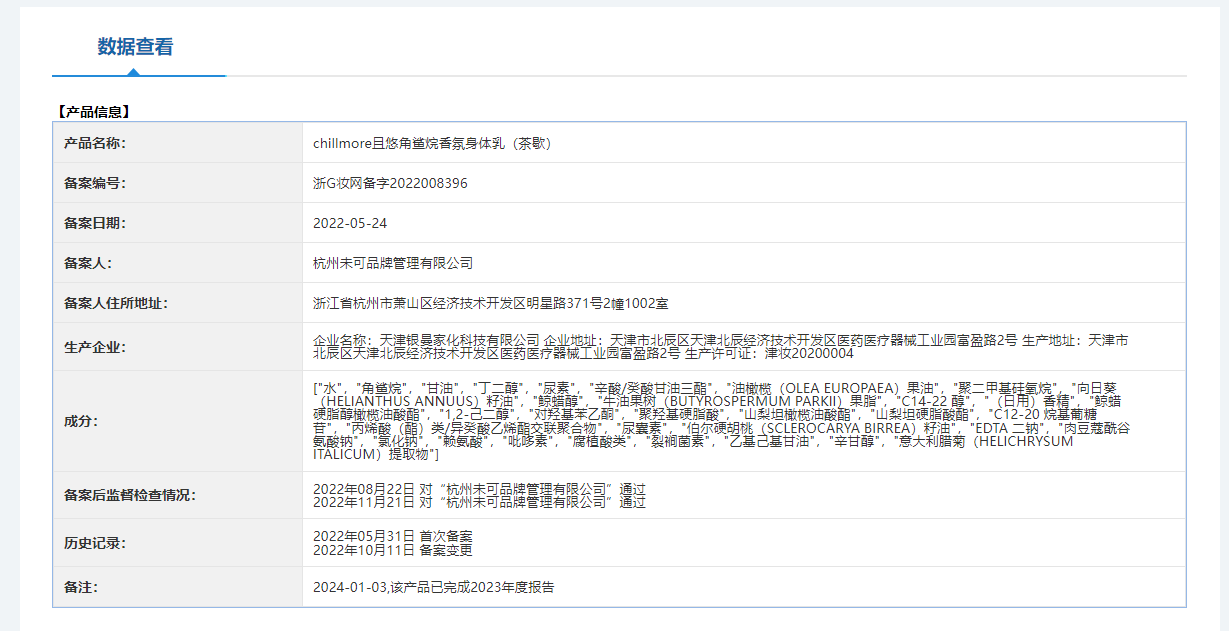This screenshot has width=1229, height=631.
Task: Select remark 2024-01-03,该产品已完成2023年度报告
Action: 434,587
